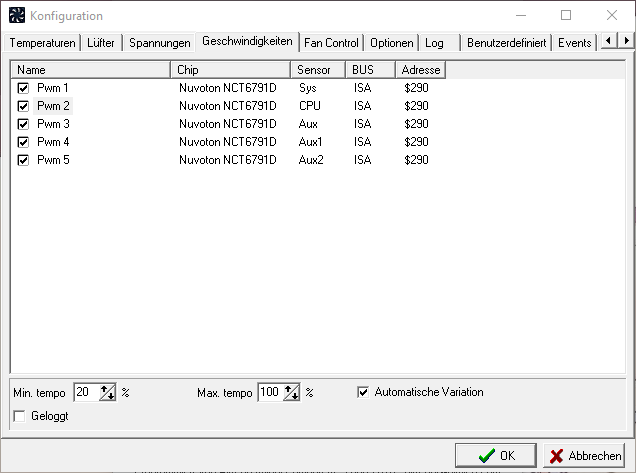The height and width of the screenshot is (473, 636).
Task: Click the Adresse column header
Action: coord(421,70)
